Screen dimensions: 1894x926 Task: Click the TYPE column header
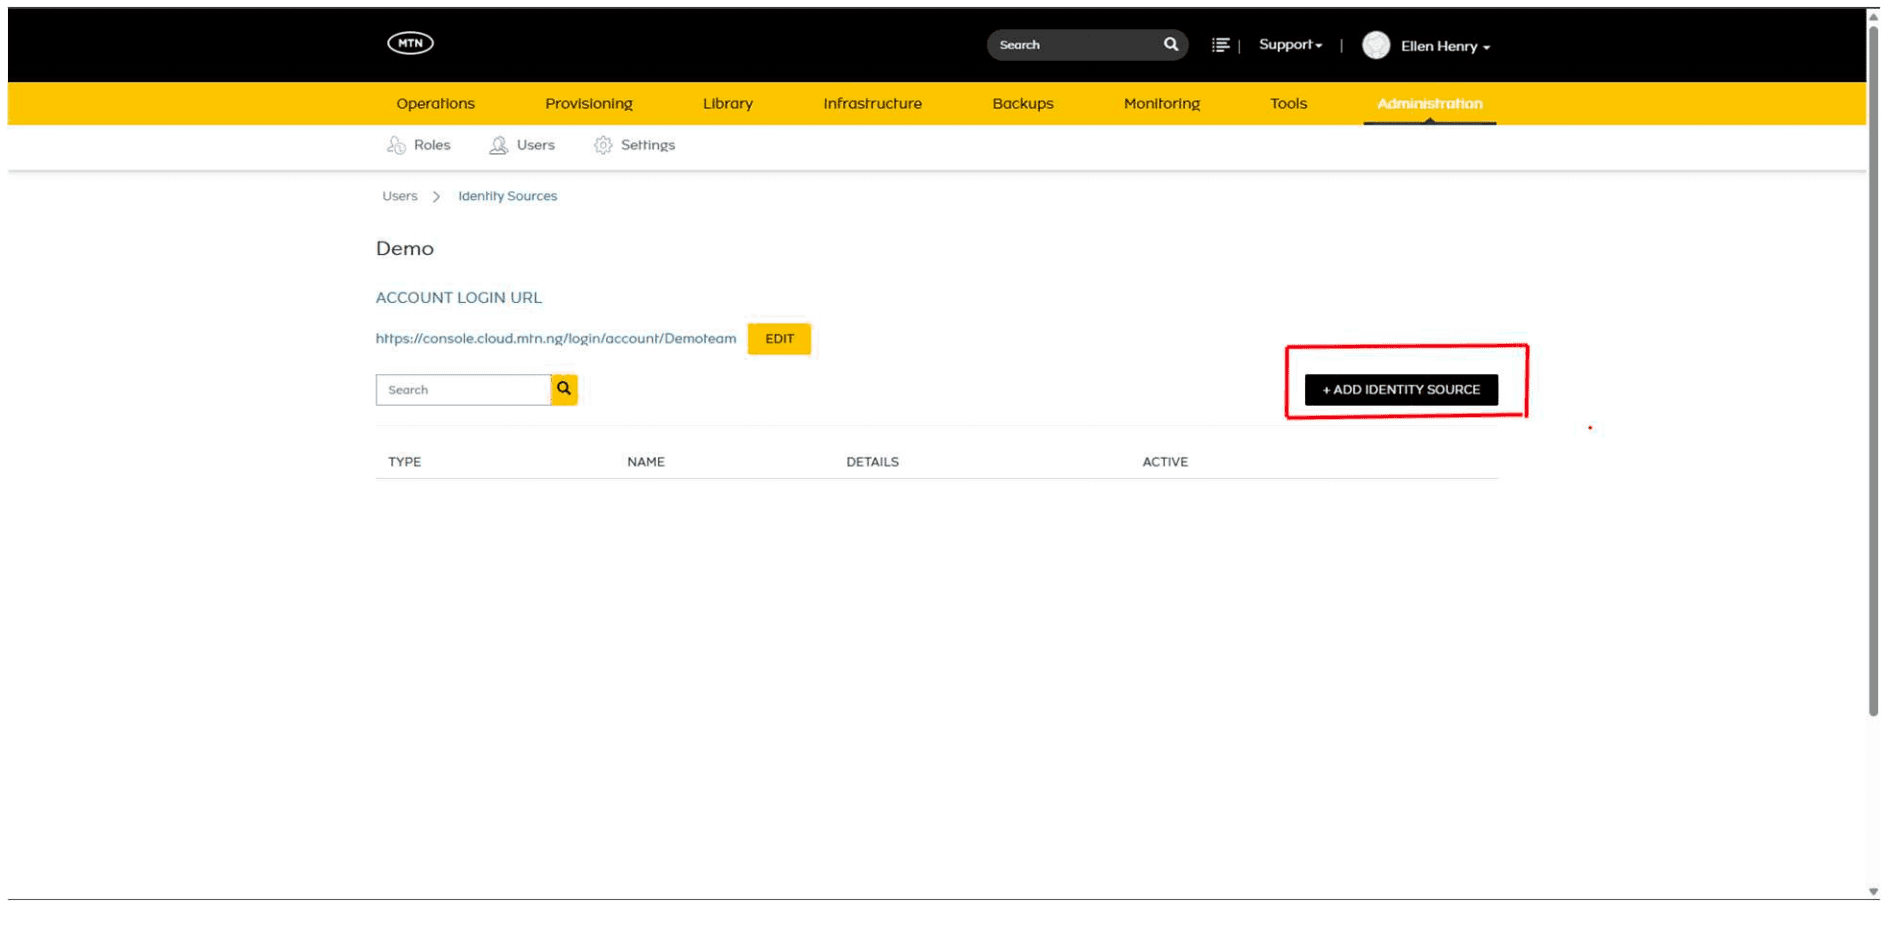click(404, 461)
